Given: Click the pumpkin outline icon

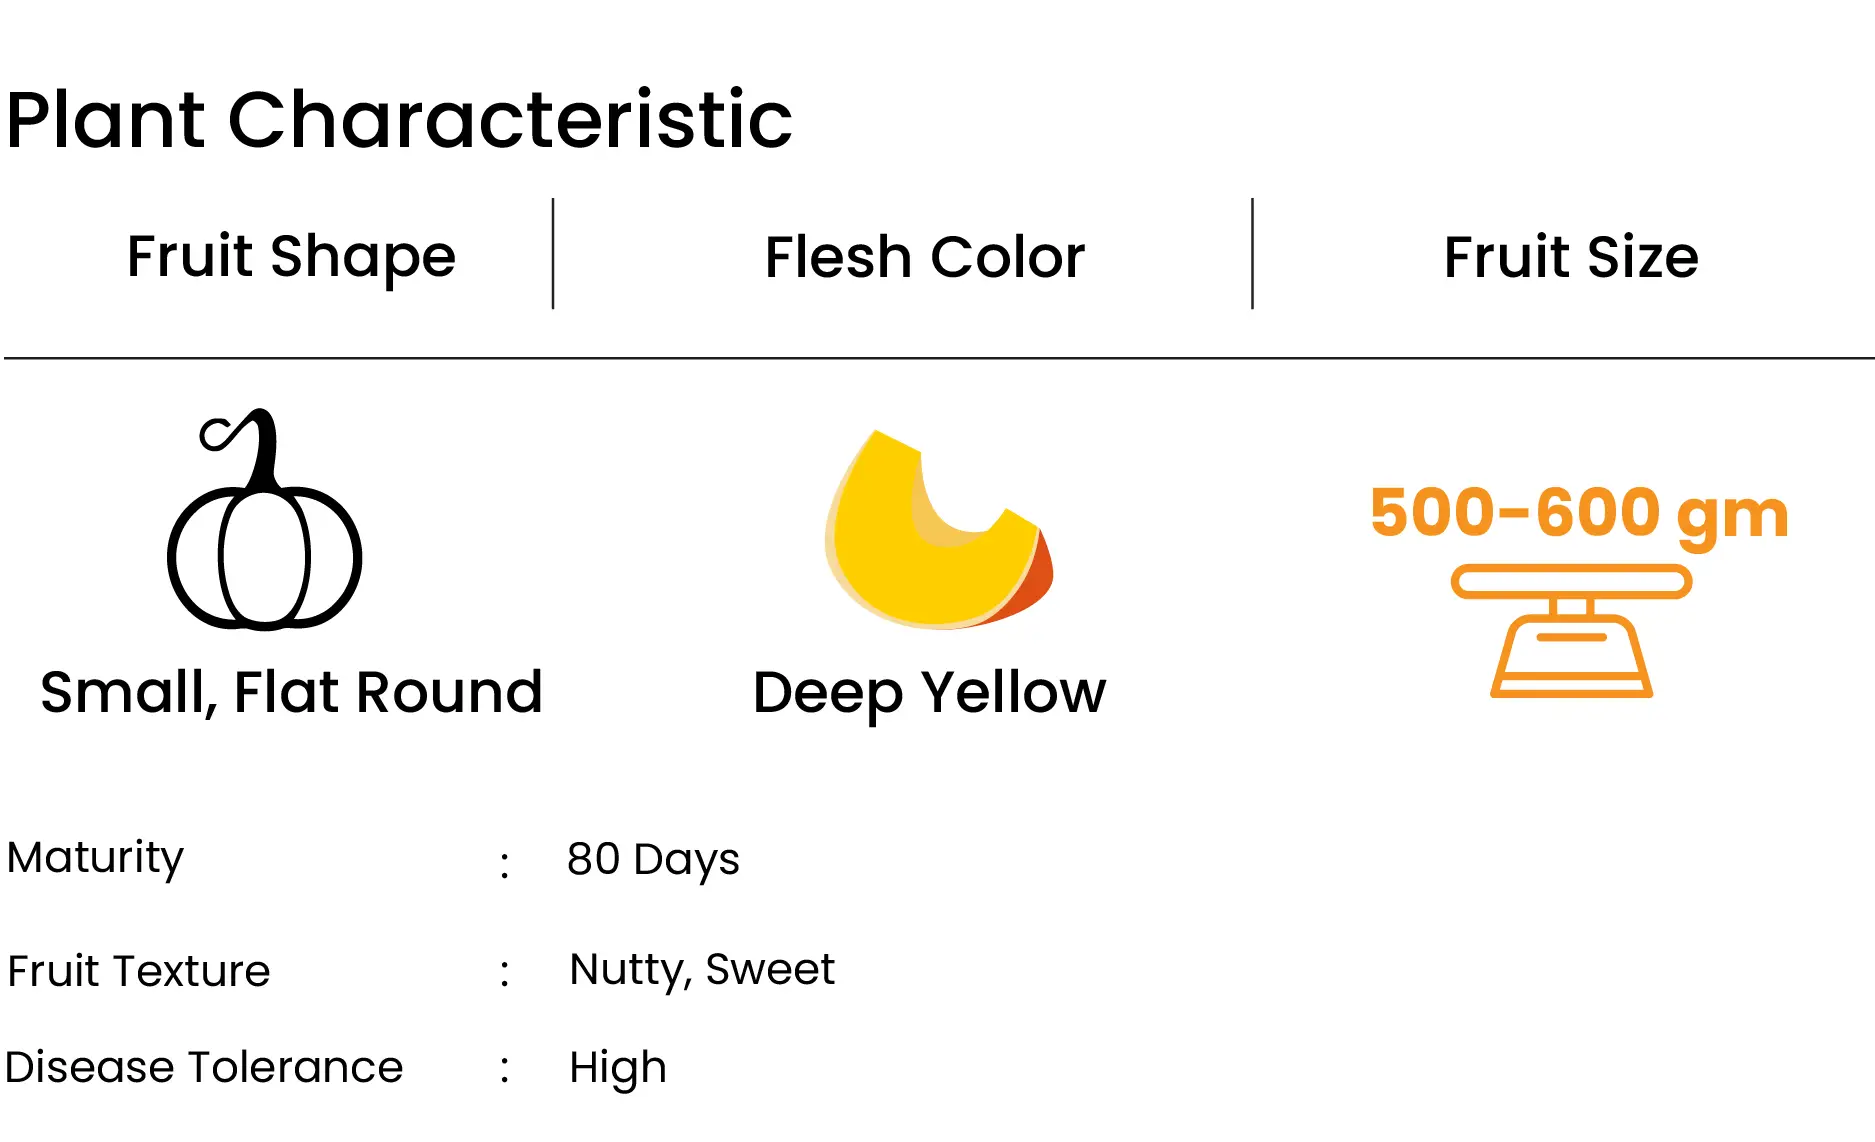Looking at the screenshot, I should (x=264, y=519).
